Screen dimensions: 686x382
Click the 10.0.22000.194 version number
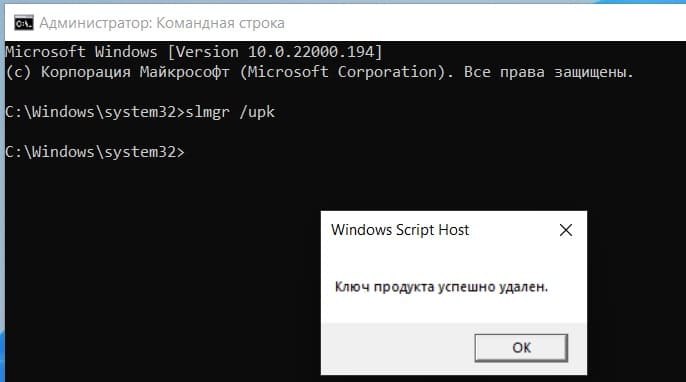pos(310,52)
